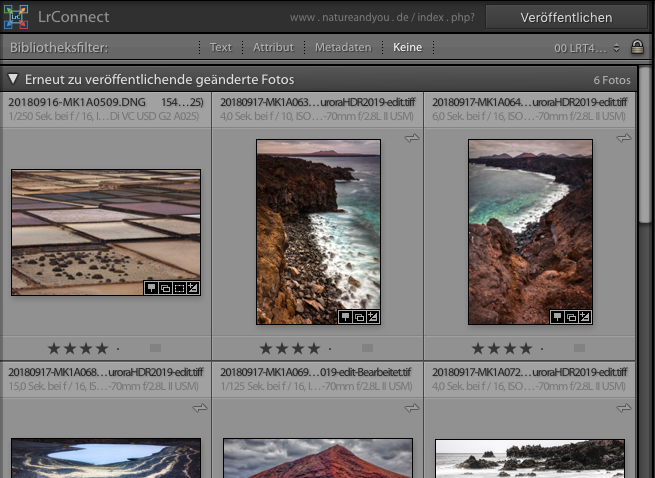This screenshot has width=655, height=478.
Task: Select the Keine library filter tab
Action: (407, 47)
